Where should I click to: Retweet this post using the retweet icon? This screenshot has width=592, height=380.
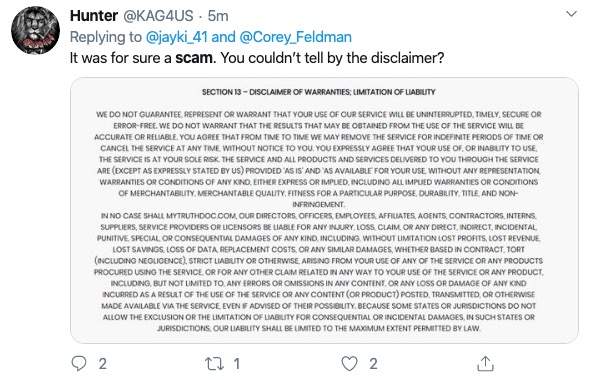coord(214,364)
